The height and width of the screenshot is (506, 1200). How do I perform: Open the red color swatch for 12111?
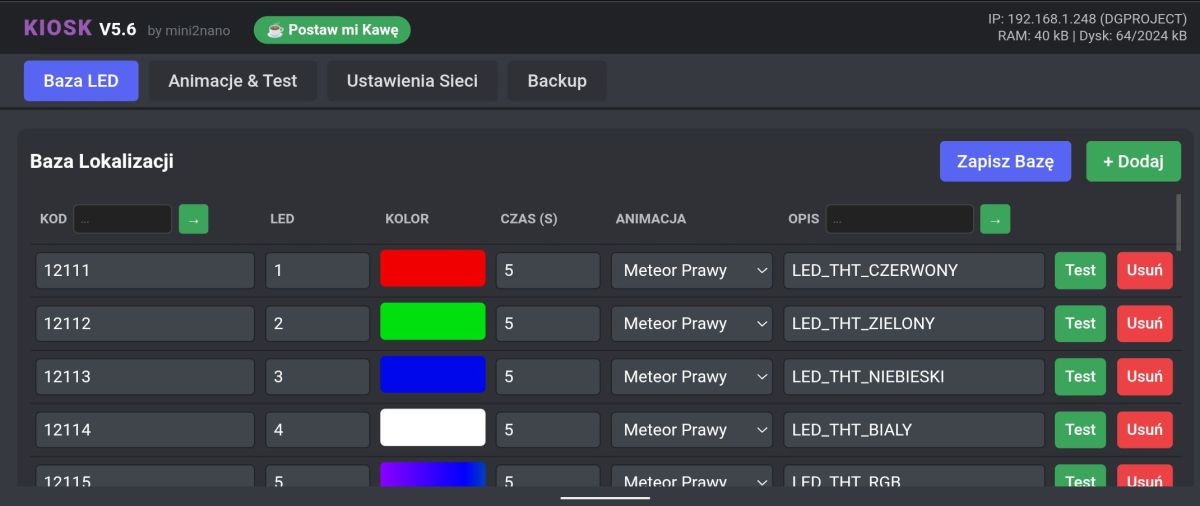pyautogui.click(x=432, y=269)
